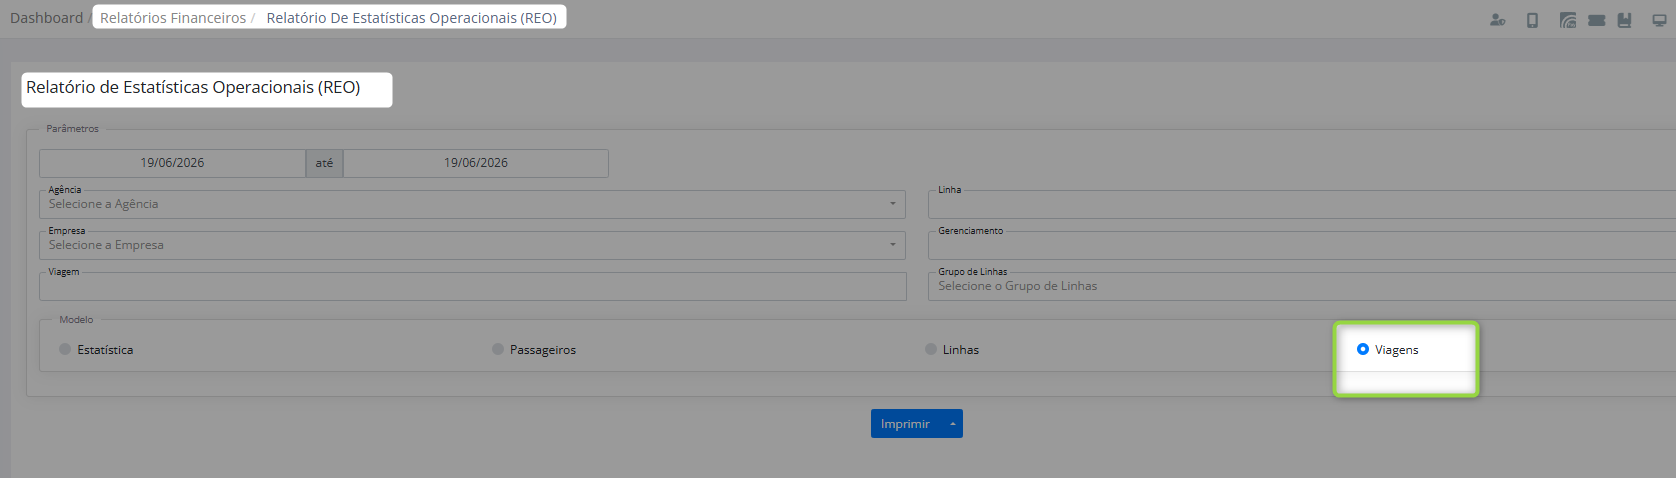Open the Relatórios Financeiros breadcrumb

(x=173, y=18)
